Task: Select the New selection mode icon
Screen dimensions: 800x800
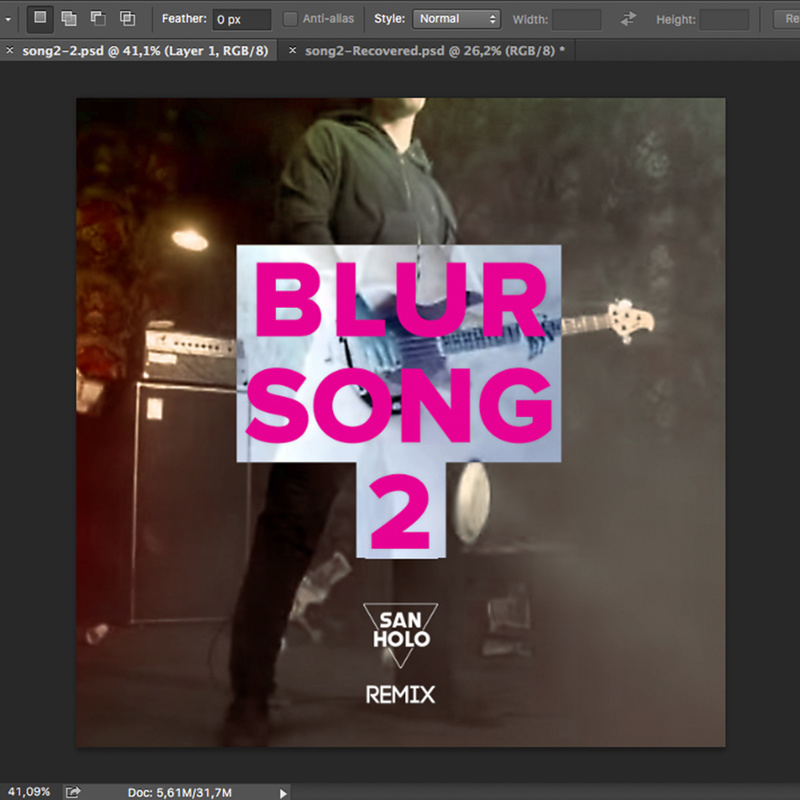Action: pyautogui.click(x=40, y=18)
